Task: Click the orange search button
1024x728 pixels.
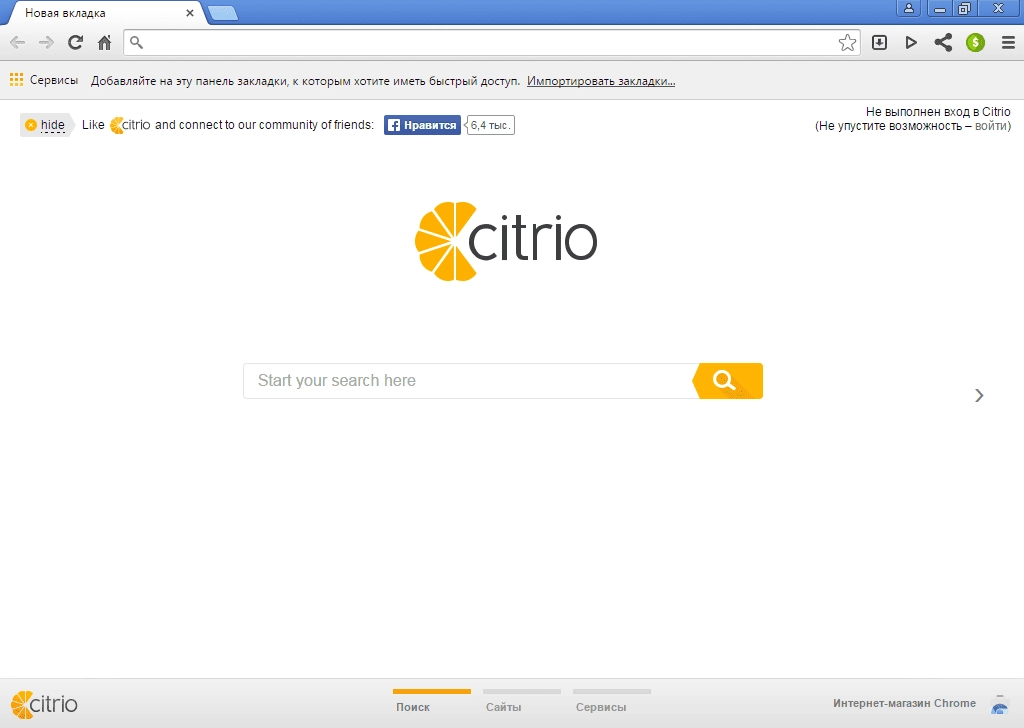Action: [x=728, y=381]
